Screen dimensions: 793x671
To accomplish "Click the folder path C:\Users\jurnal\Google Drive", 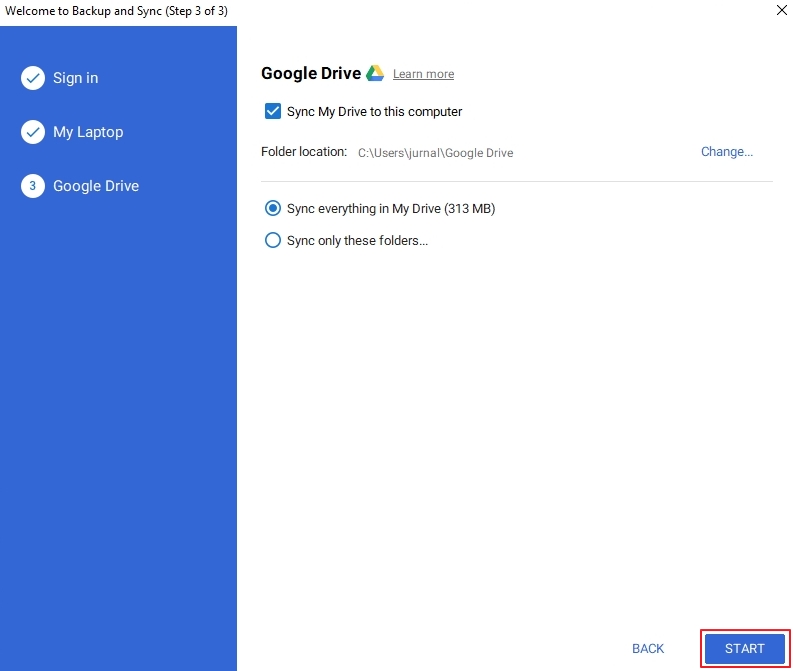I will tap(435, 153).
